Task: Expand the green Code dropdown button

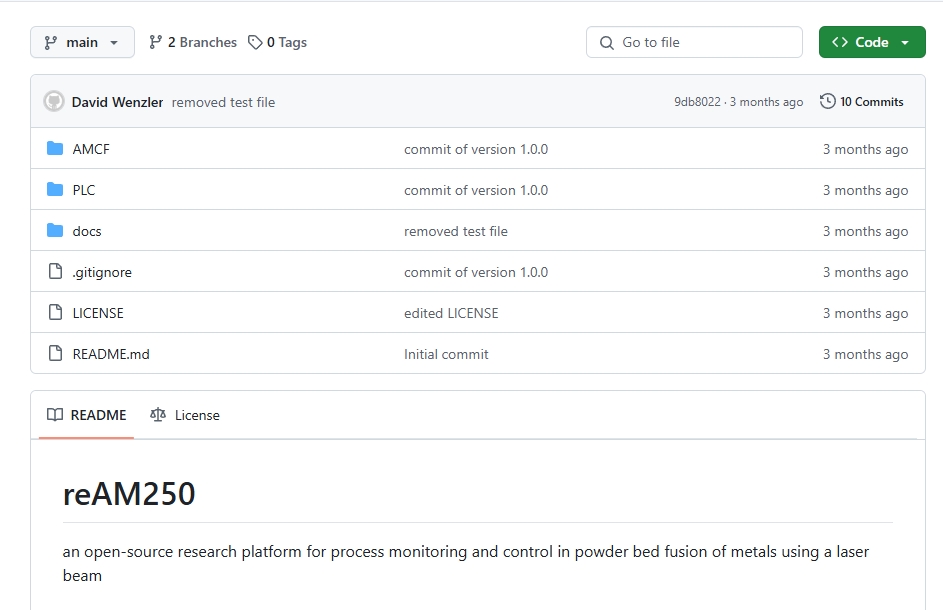Action: (871, 42)
